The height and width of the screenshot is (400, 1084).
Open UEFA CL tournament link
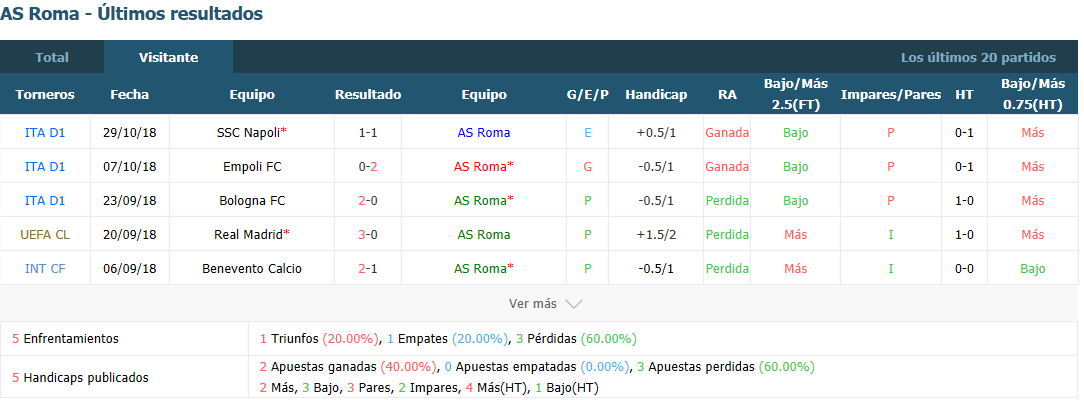coord(45,235)
